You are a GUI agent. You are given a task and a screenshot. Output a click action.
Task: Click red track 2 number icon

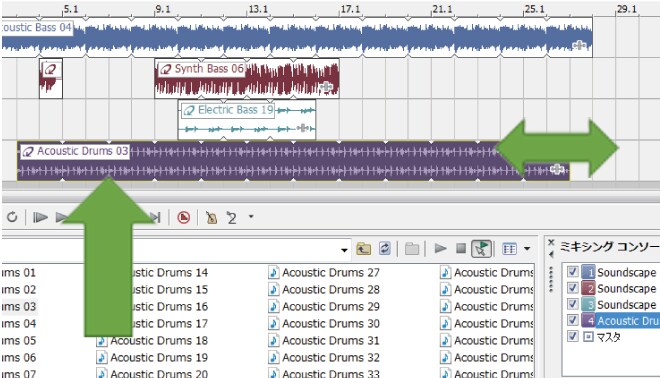pos(588,288)
